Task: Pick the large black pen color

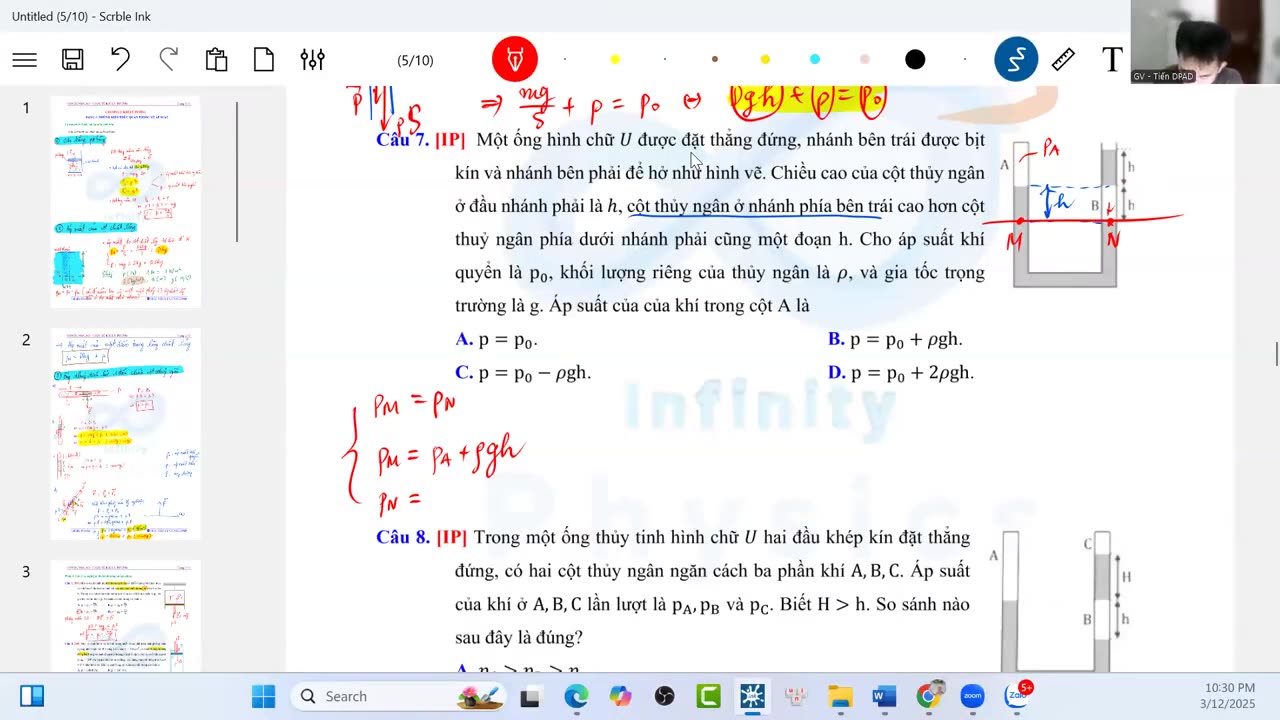Action: (915, 60)
